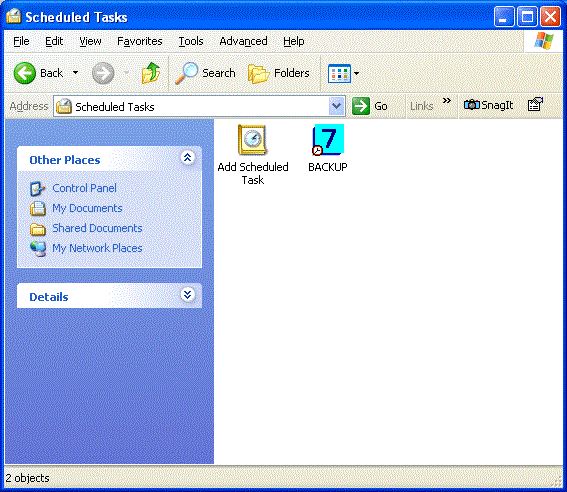Expand the Details panel
Screen dimensions: 567x492
tap(187, 295)
